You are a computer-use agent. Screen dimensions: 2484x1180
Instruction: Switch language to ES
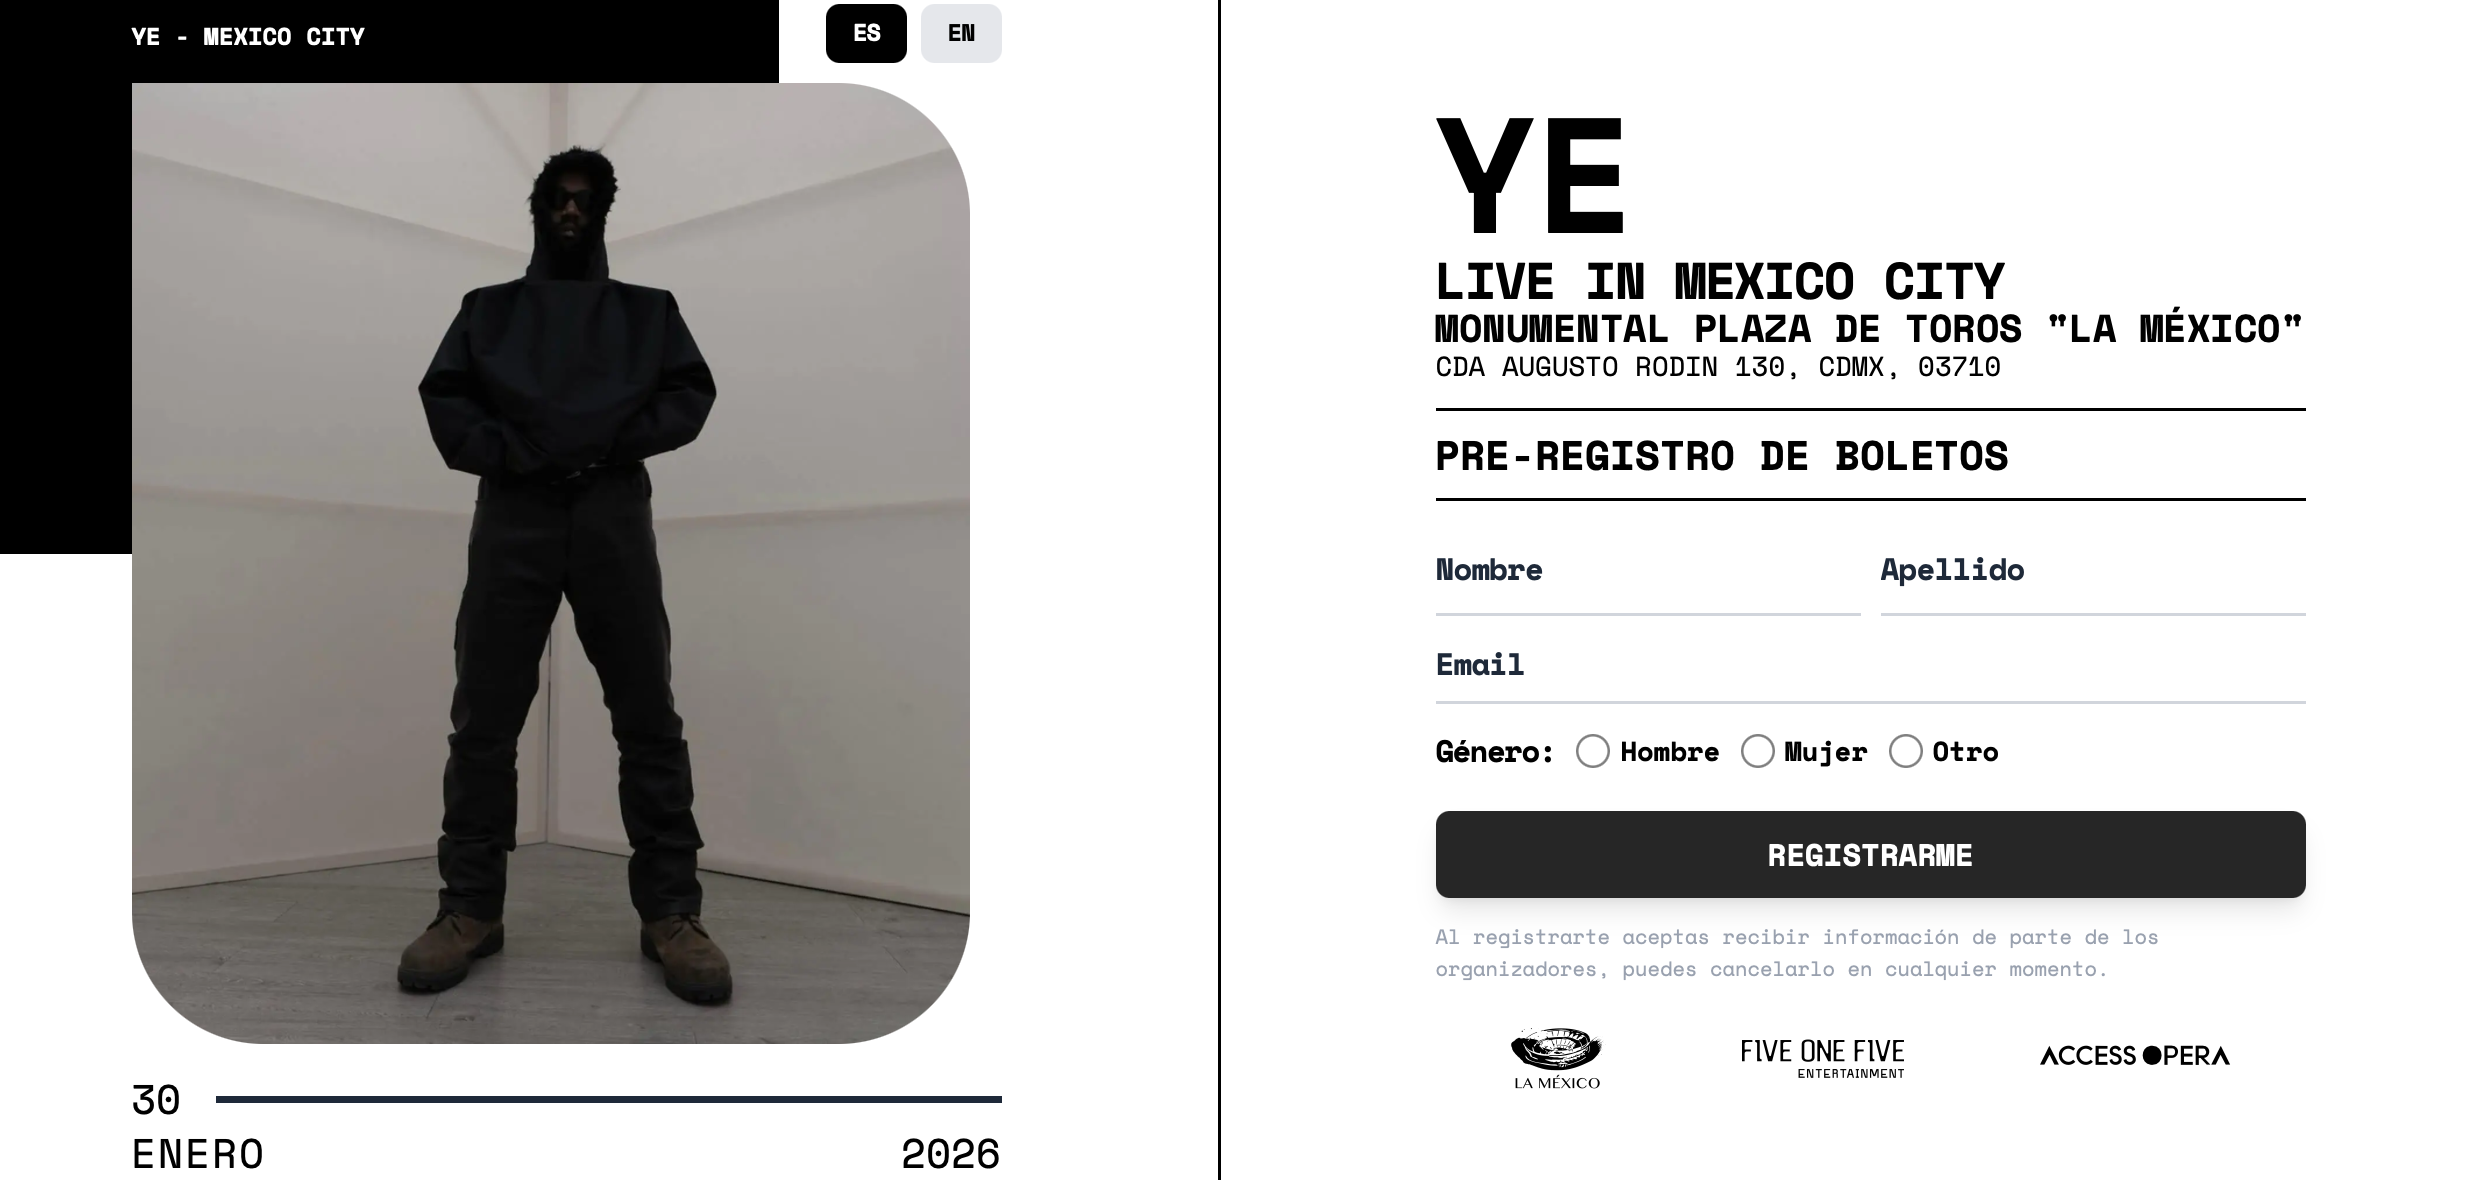click(x=866, y=33)
